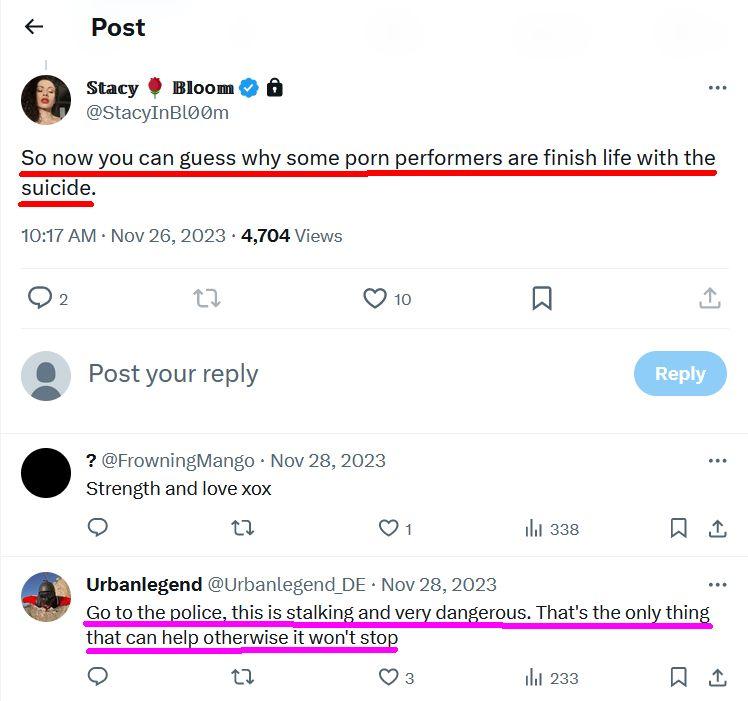Share the main post
This screenshot has width=748, height=701.
pyautogui.click(x=709, y=298)
